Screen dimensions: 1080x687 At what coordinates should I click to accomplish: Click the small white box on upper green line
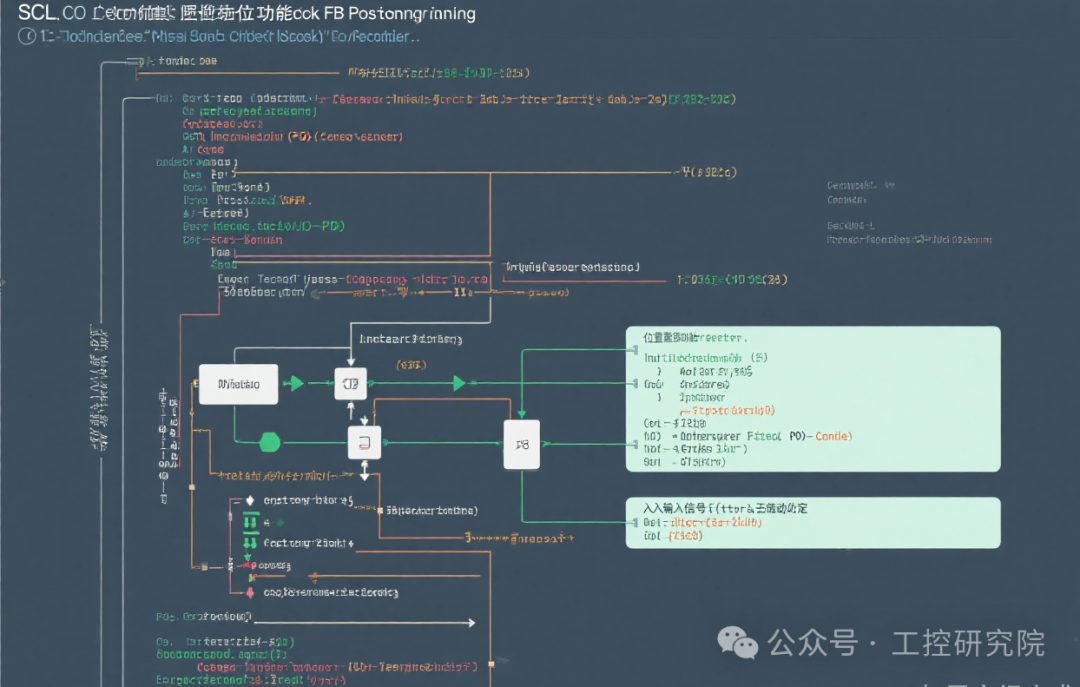coord(351,384)
